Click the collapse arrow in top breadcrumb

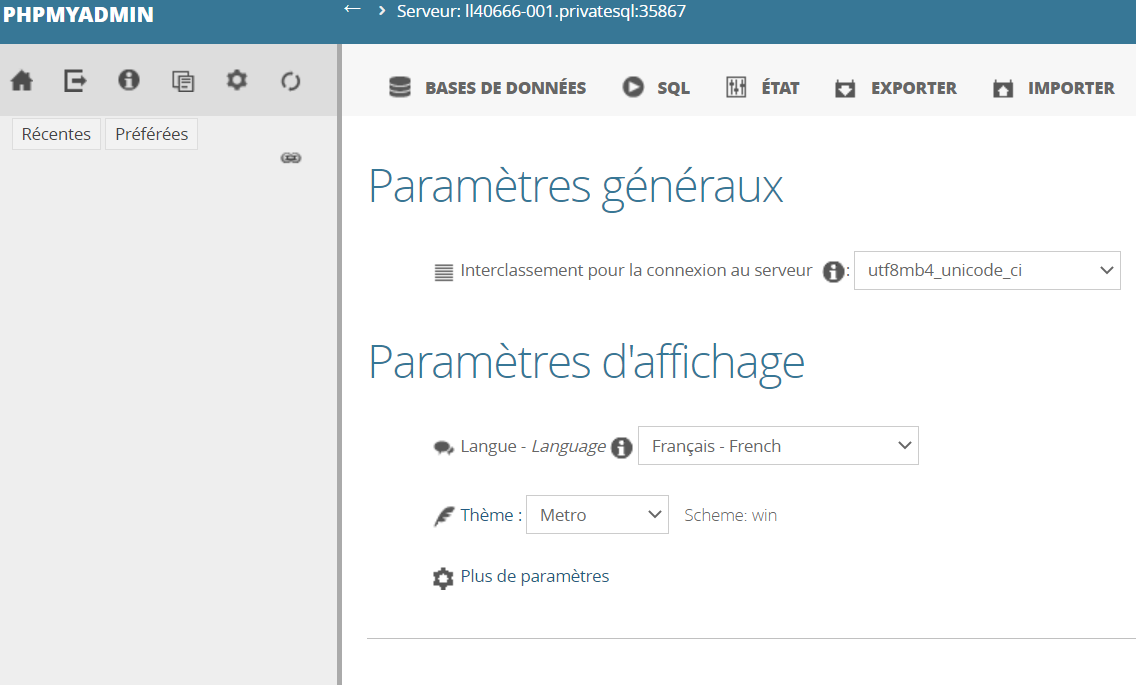pyautogui.click(x=351, y=9)
